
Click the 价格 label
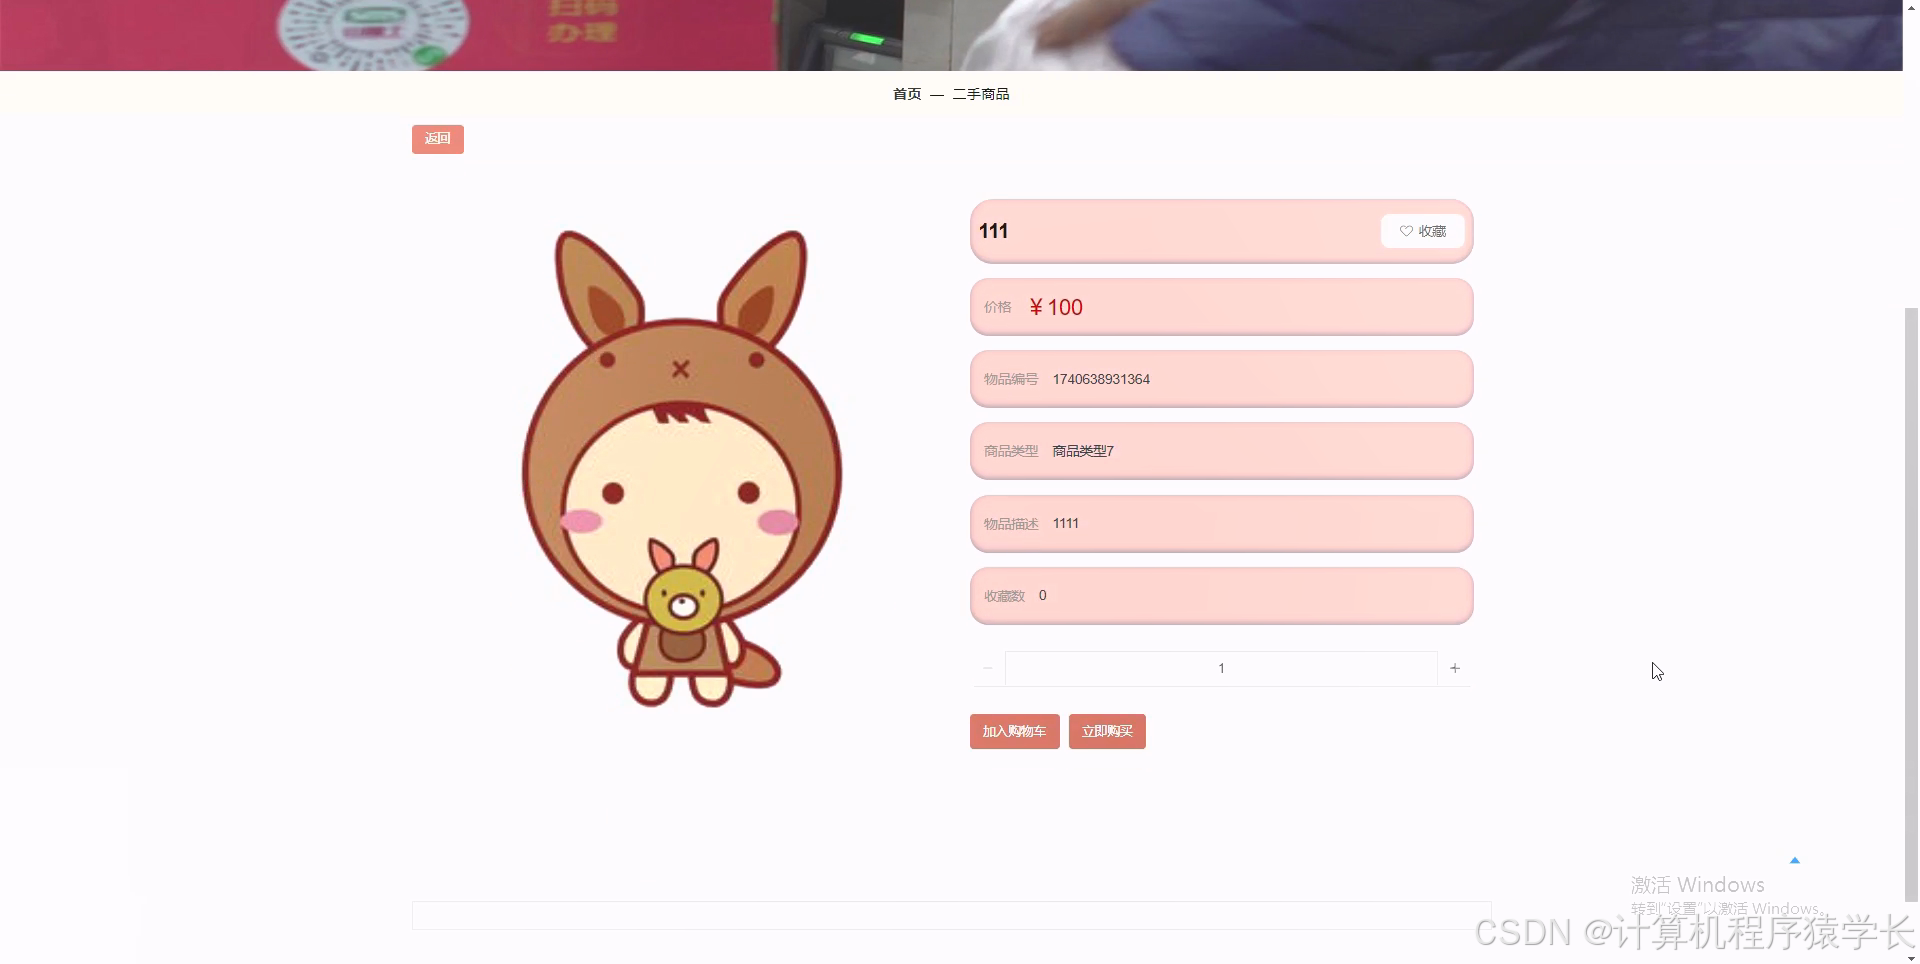(998, 307)
